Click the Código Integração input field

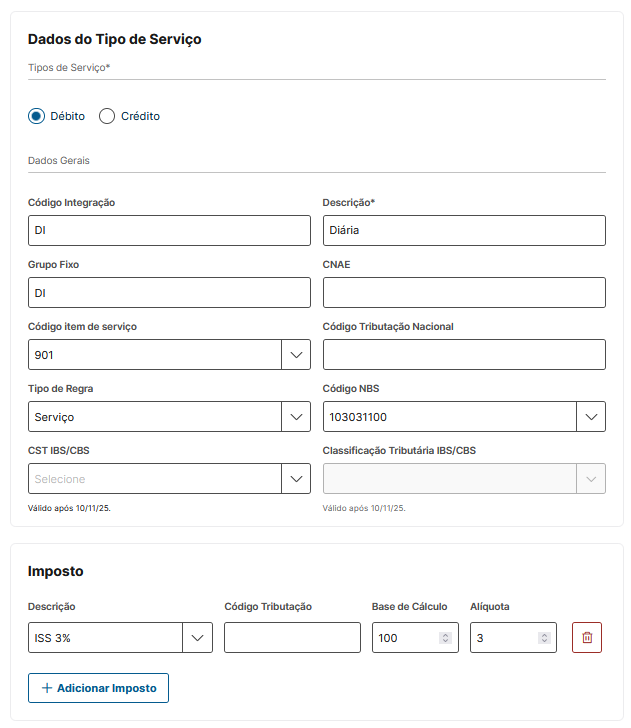point(169,231)
